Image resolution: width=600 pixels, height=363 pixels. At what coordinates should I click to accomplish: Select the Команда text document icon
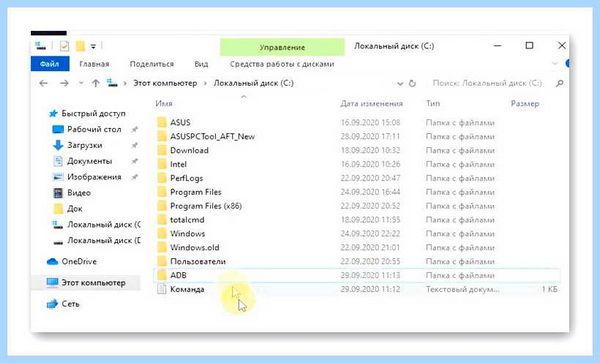point(162,289)
